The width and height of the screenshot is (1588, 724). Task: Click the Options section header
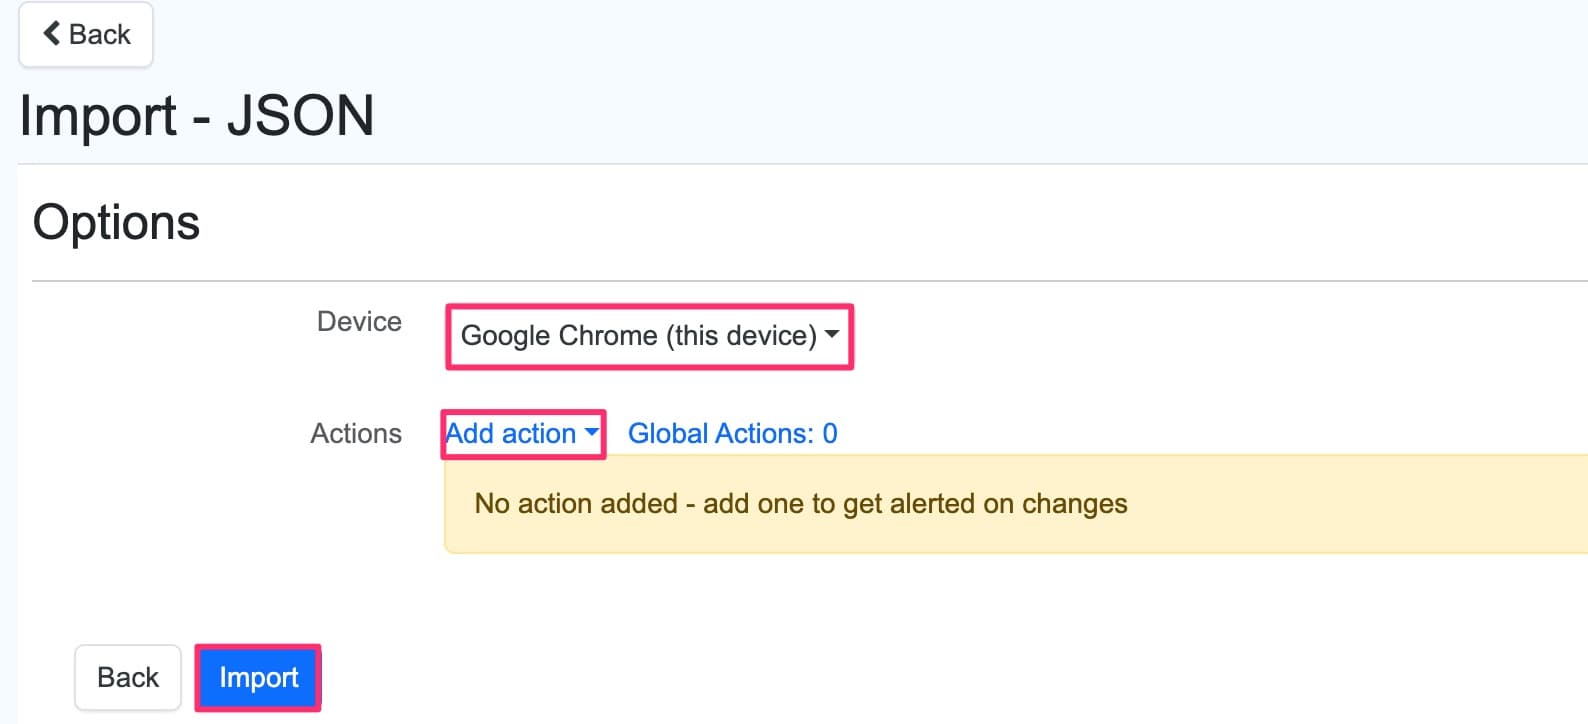pos(115,221)
